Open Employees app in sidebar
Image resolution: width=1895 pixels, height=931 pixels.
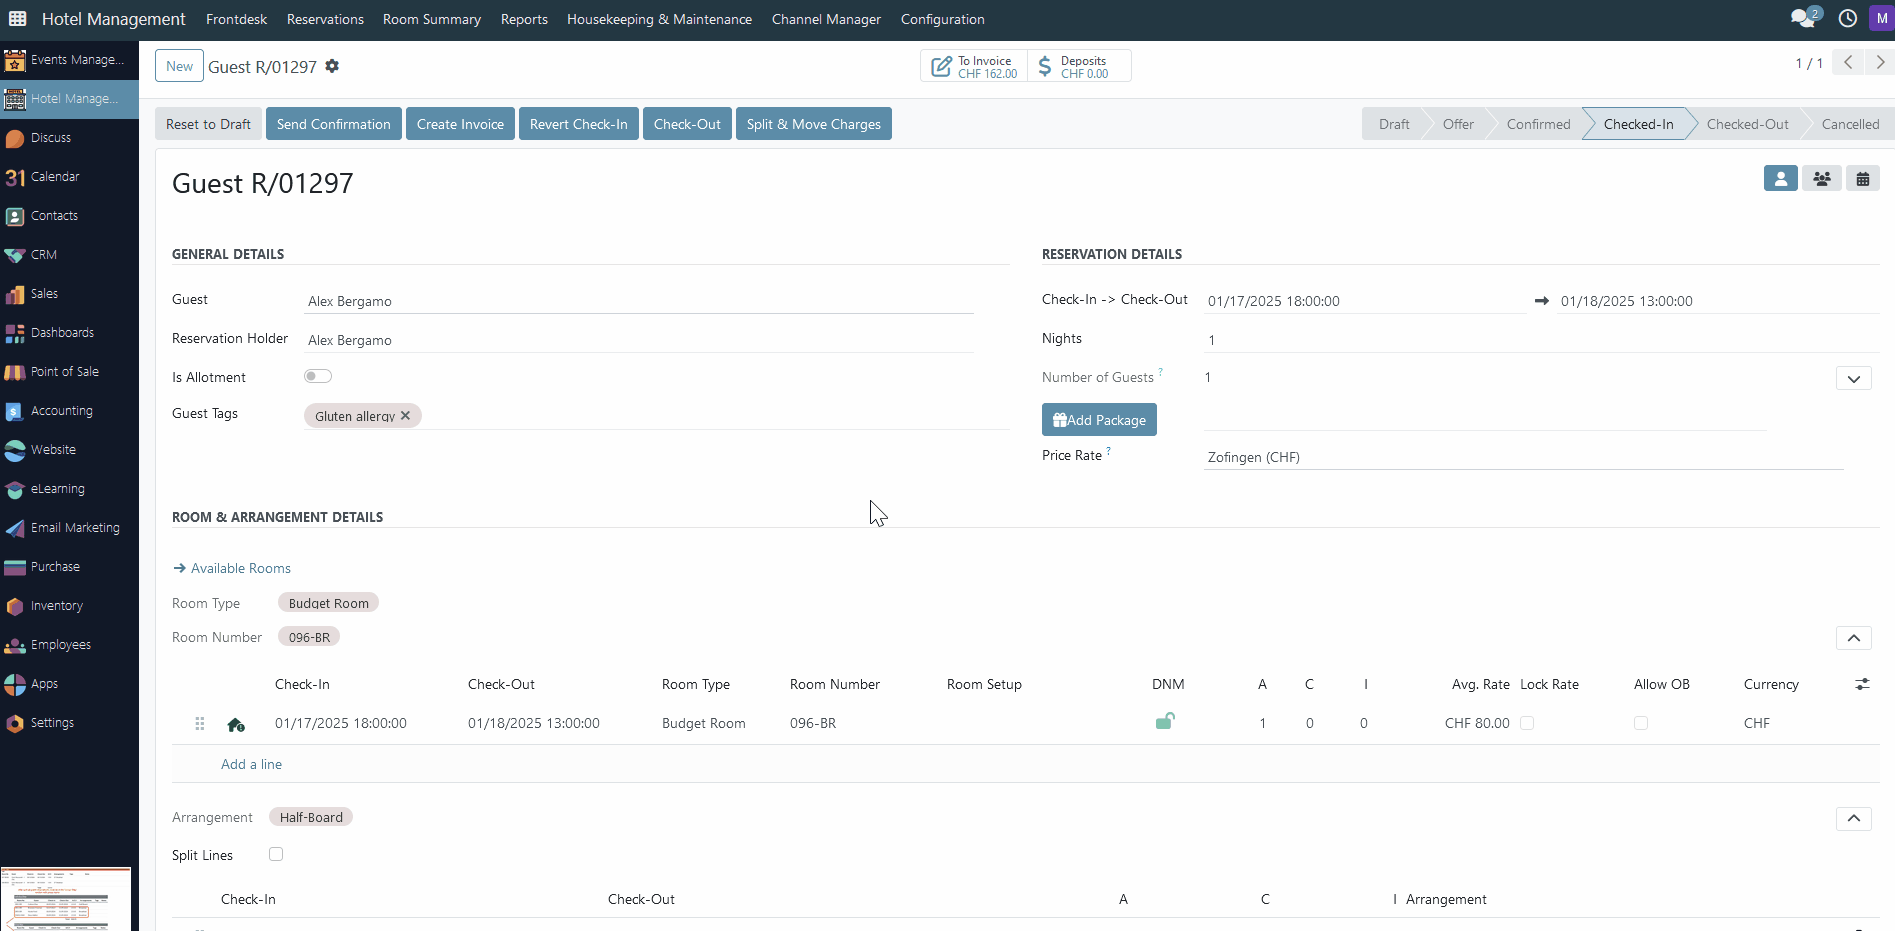(69, 645)
